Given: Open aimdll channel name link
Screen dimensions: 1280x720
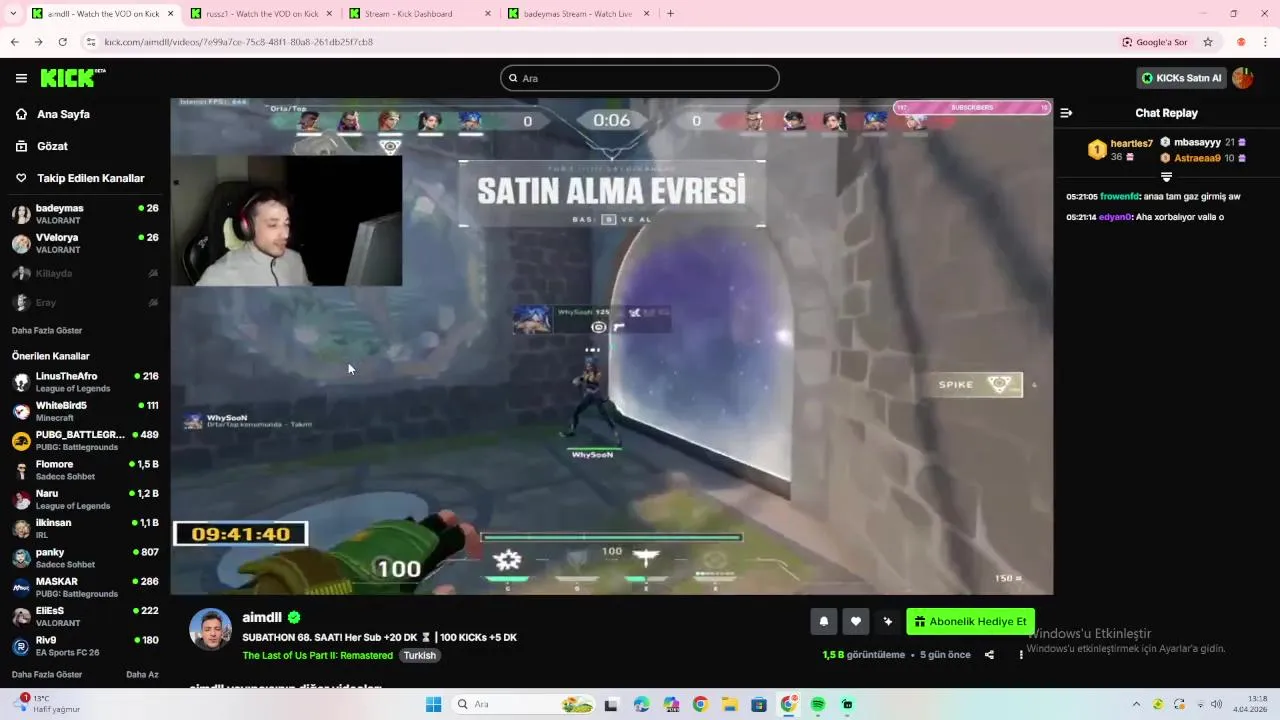Looking at the screenshot, I should (x=263, y=618).
